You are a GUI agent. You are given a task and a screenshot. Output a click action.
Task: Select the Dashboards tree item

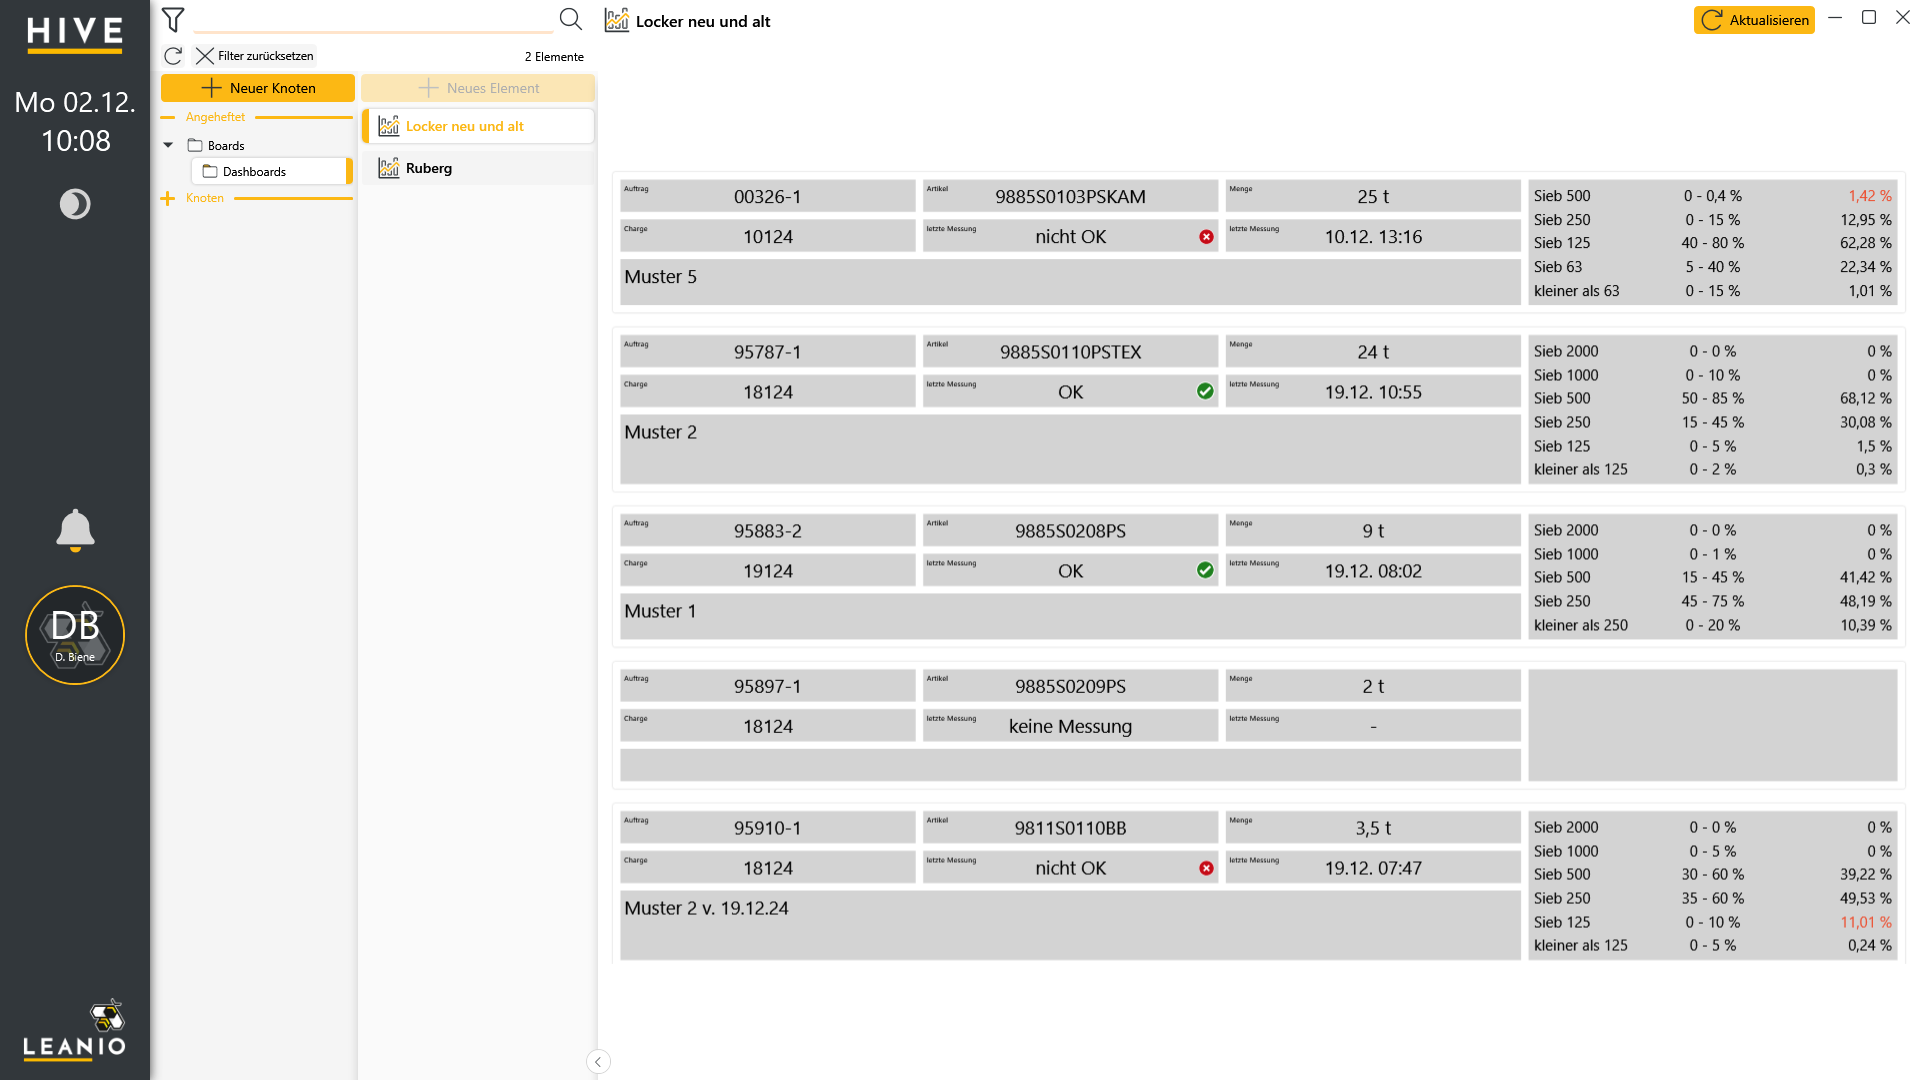[270, 171]
